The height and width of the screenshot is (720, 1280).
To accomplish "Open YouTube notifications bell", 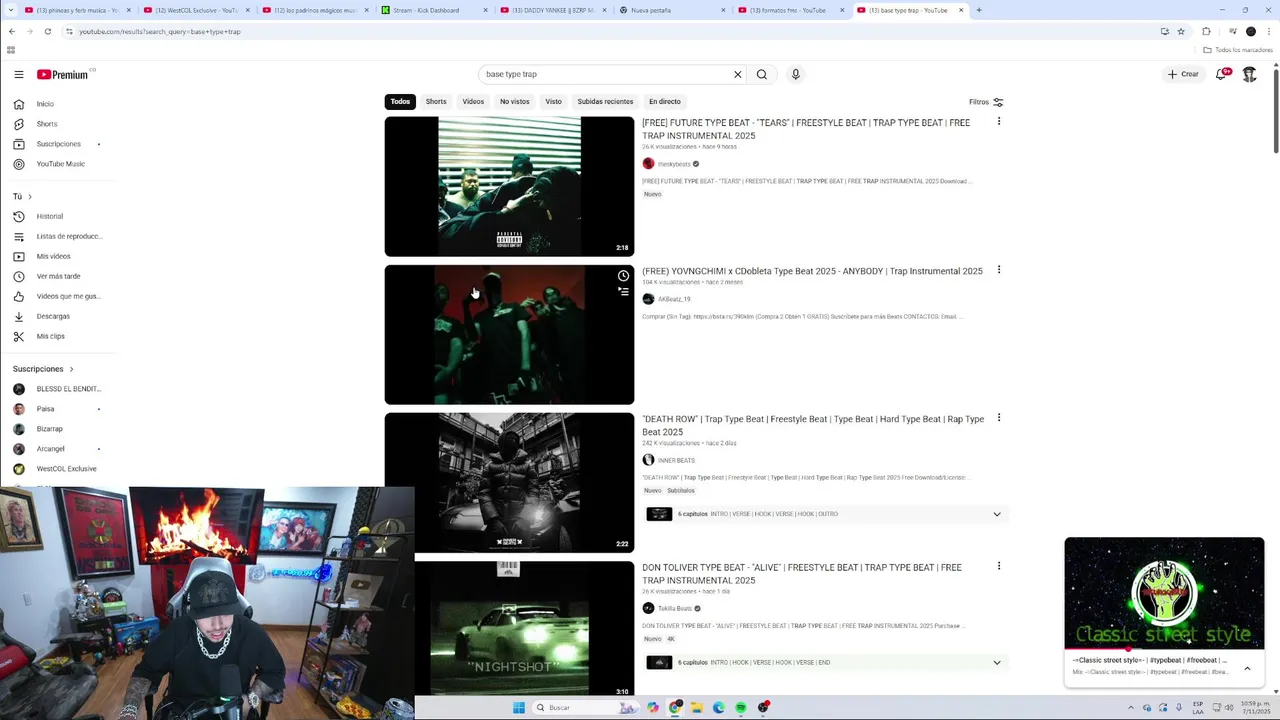I will coord(1221,74).
